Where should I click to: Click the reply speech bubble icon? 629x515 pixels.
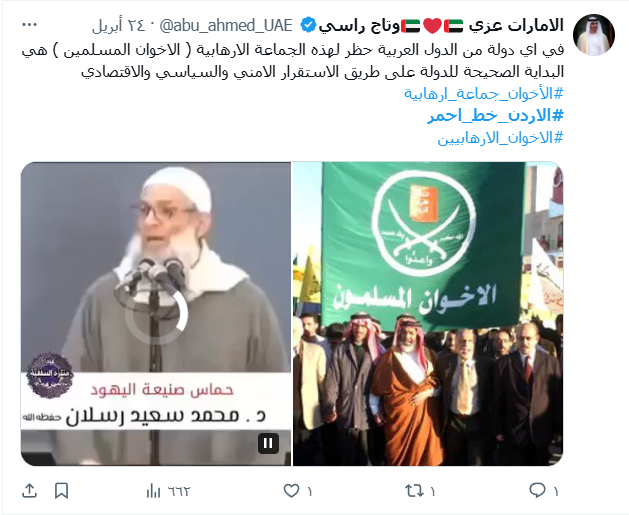click(538, 490)
